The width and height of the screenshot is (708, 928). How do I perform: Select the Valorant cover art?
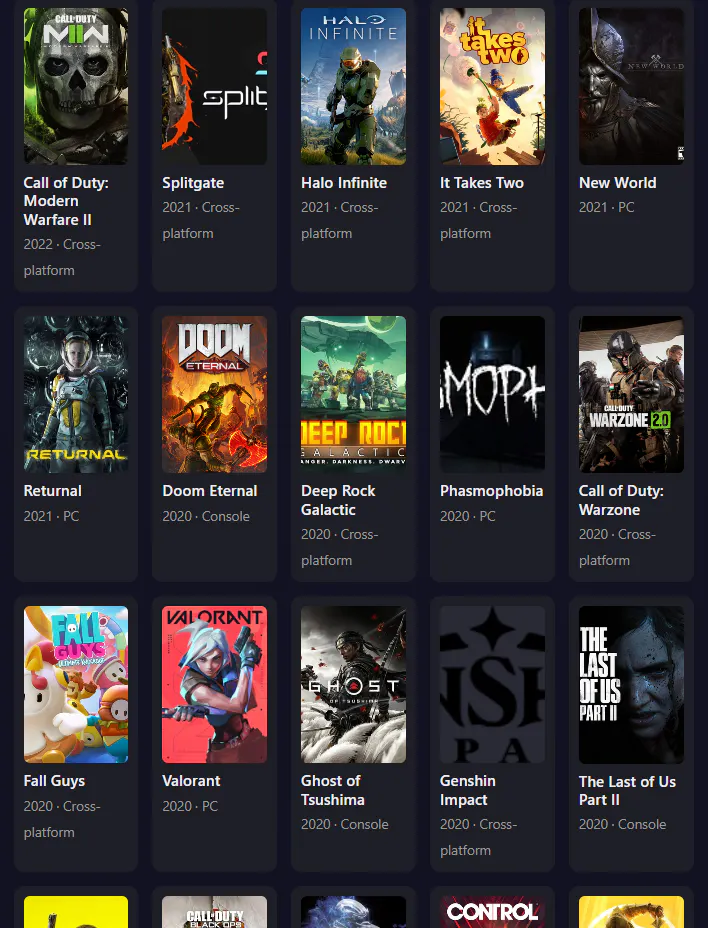[214, 684]
